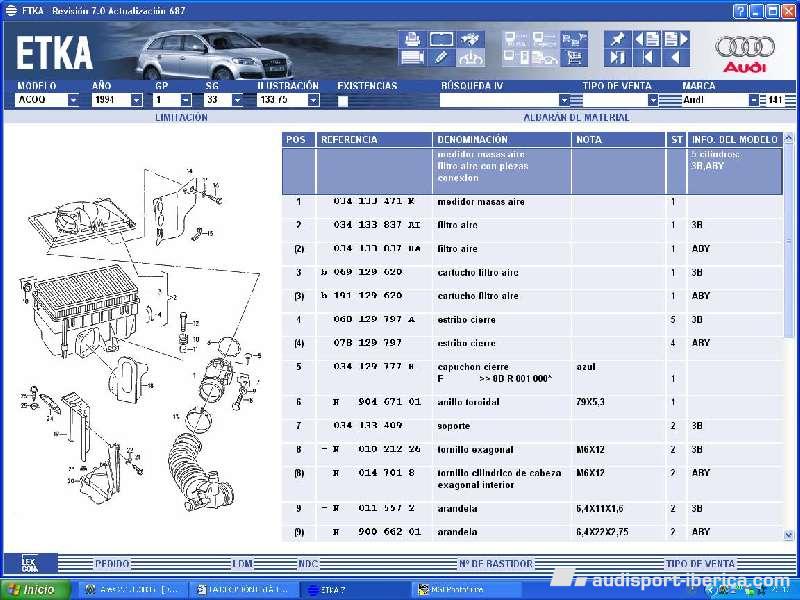
Task: Open the ILUSTRACIÓN dropdown
Action: [x=314, y=100]
